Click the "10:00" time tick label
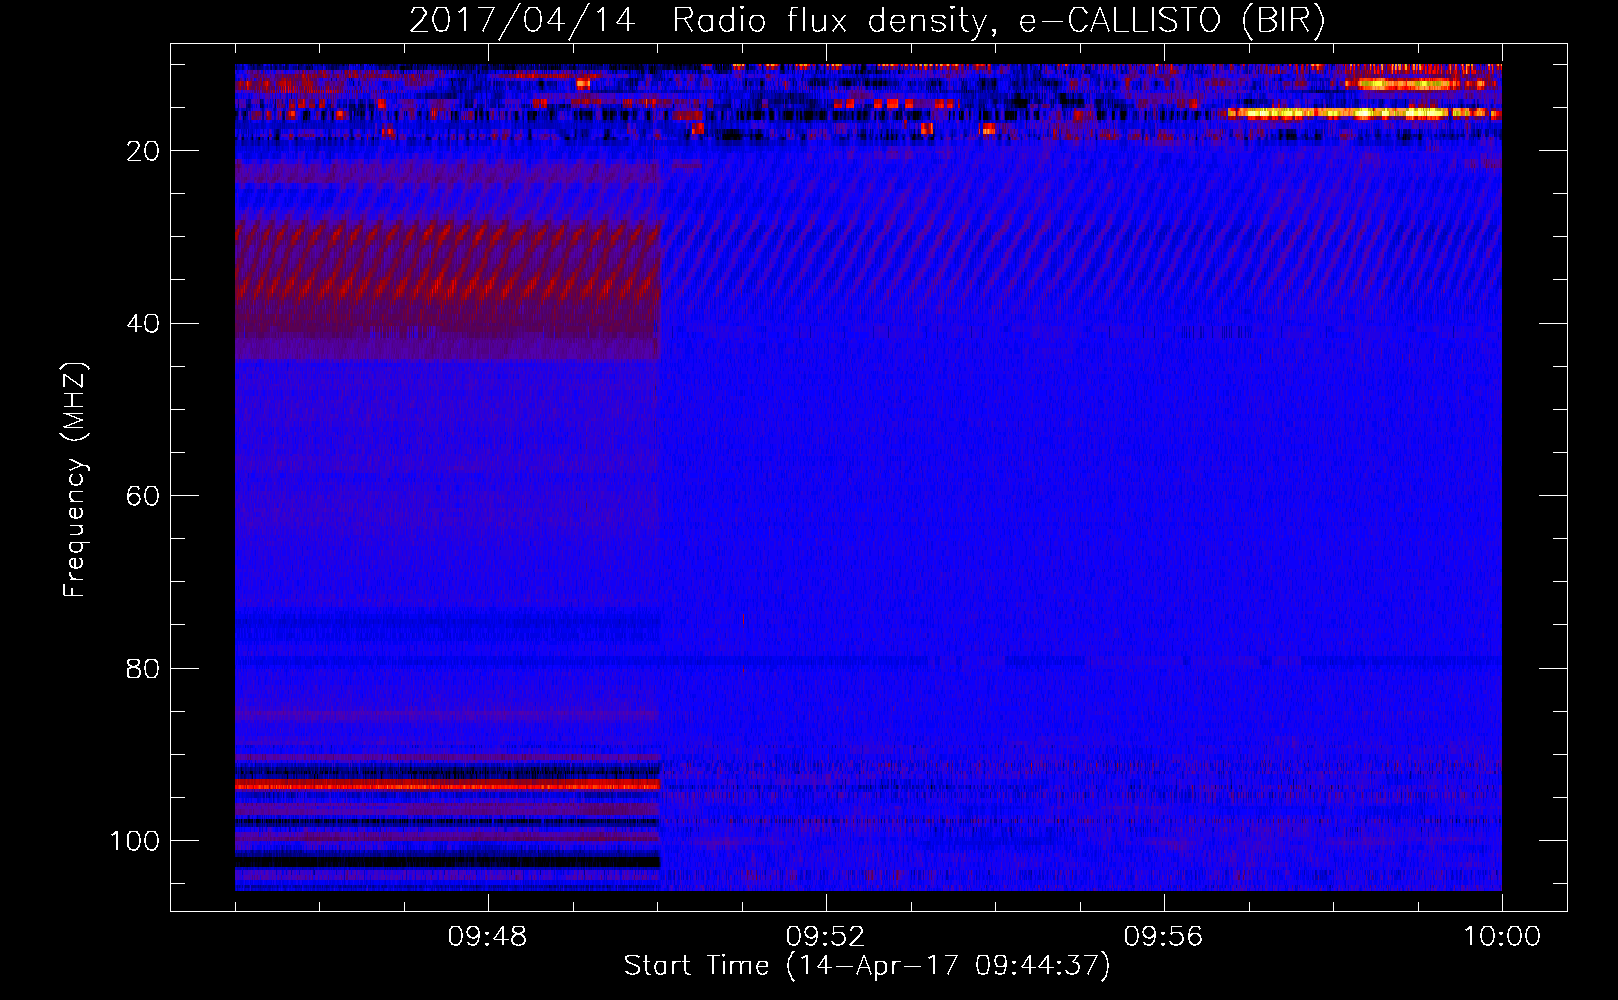Image resolution: width=1618 pixels, height=1000 pixels. tap(1502, 937)
